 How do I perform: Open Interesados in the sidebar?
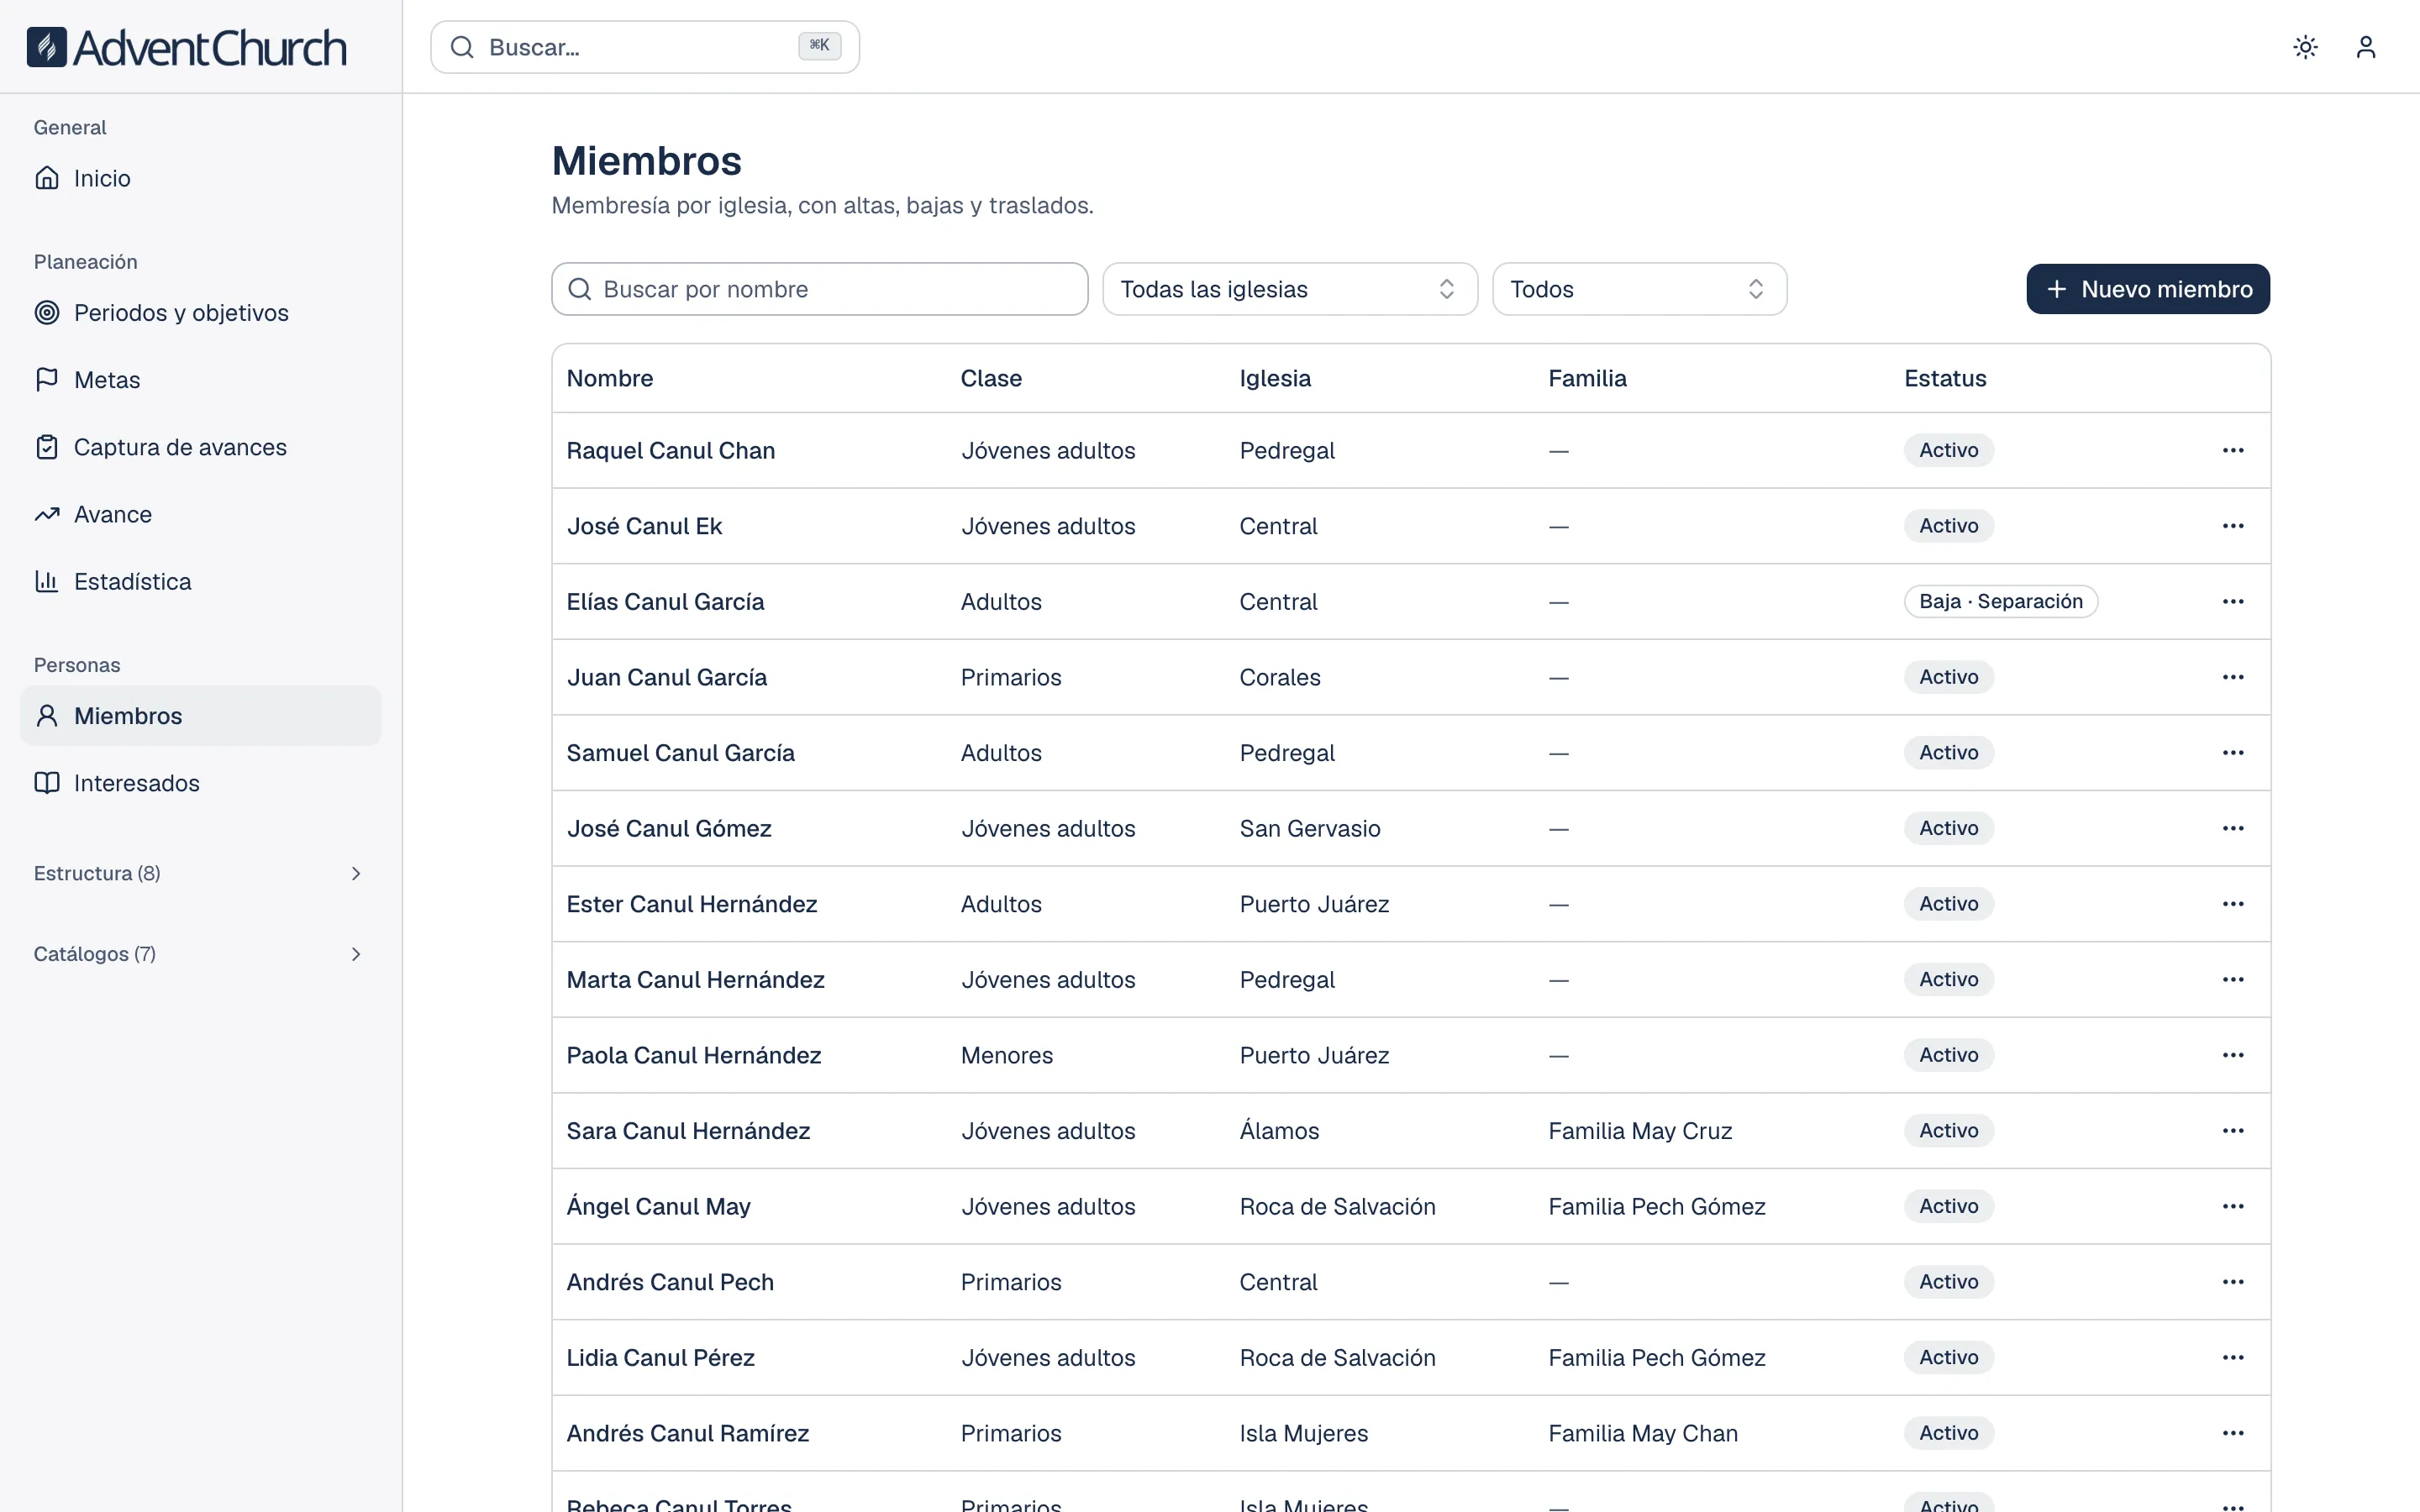coord(200,783)
